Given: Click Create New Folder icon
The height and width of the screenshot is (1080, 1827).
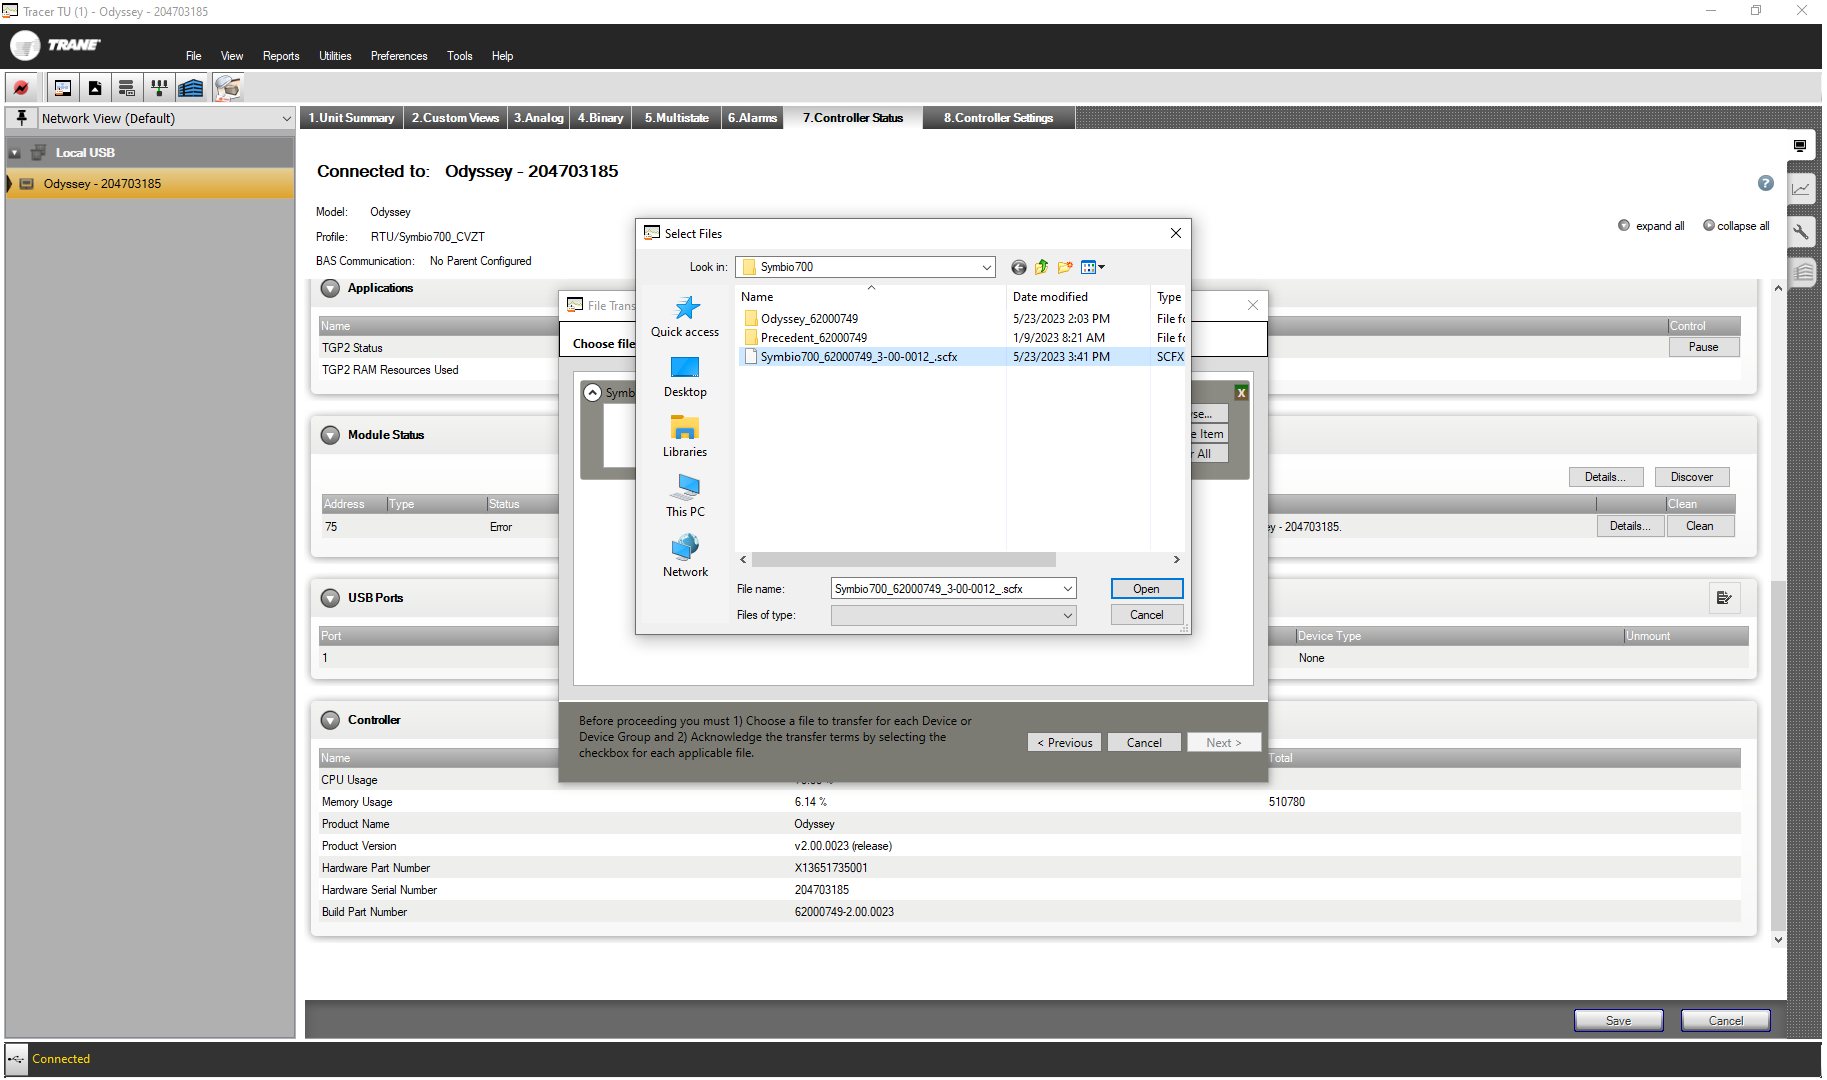Looking at the screenshot, I should pyautogui.click(x=1065, y=267).
